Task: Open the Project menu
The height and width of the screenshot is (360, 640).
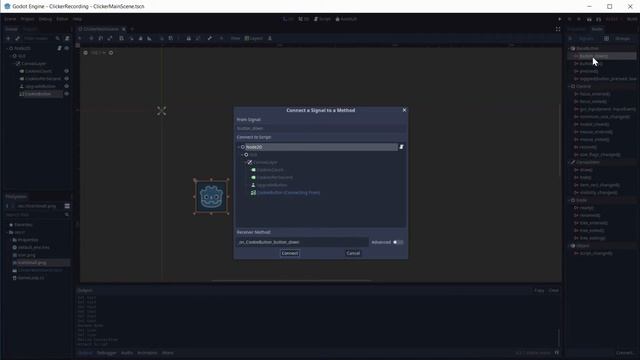Action: tap(27, 19)
